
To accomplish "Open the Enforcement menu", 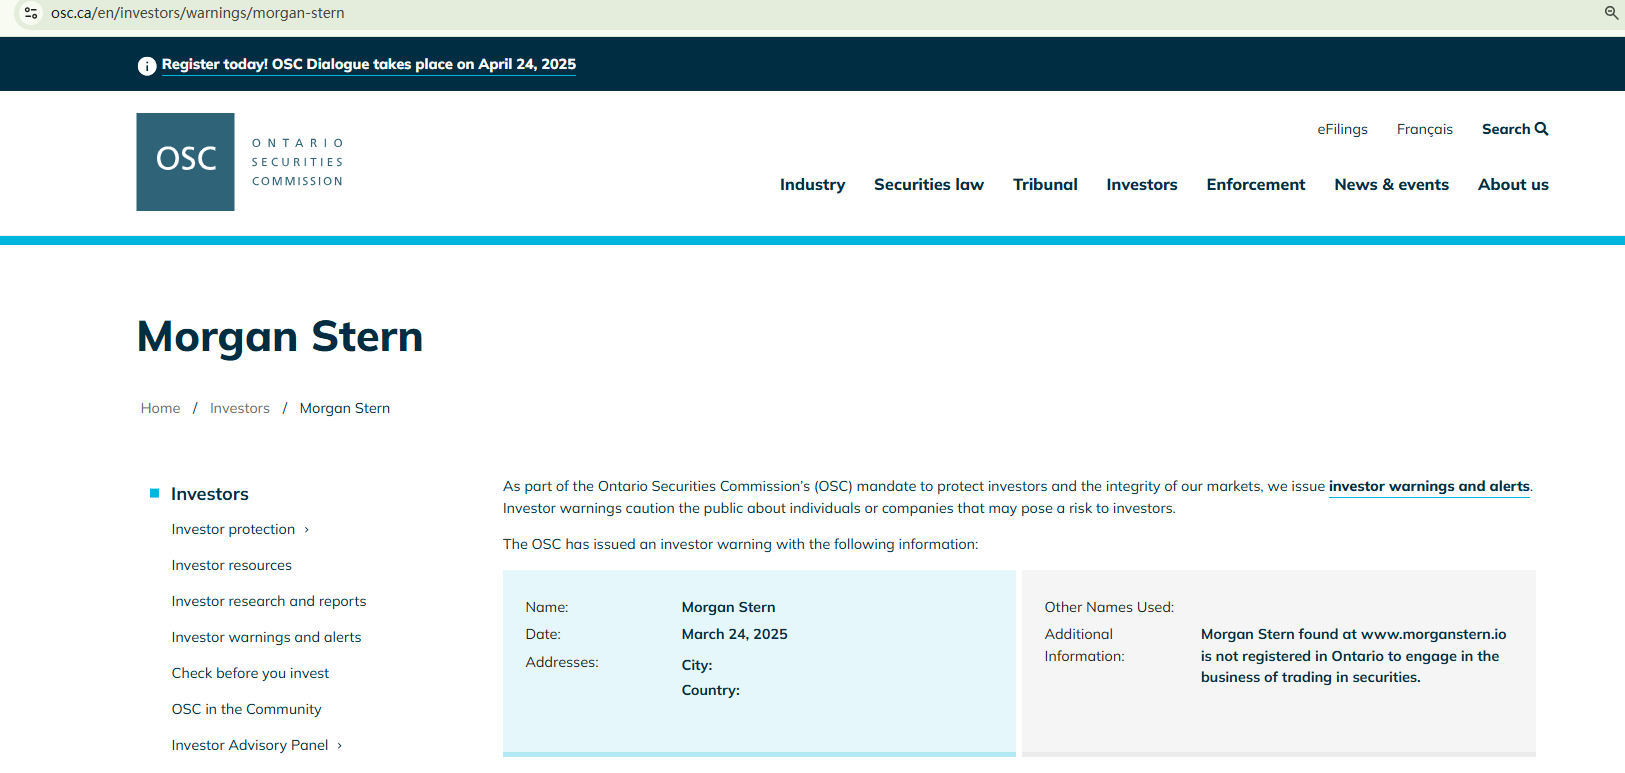I will tap(1256, 185).
